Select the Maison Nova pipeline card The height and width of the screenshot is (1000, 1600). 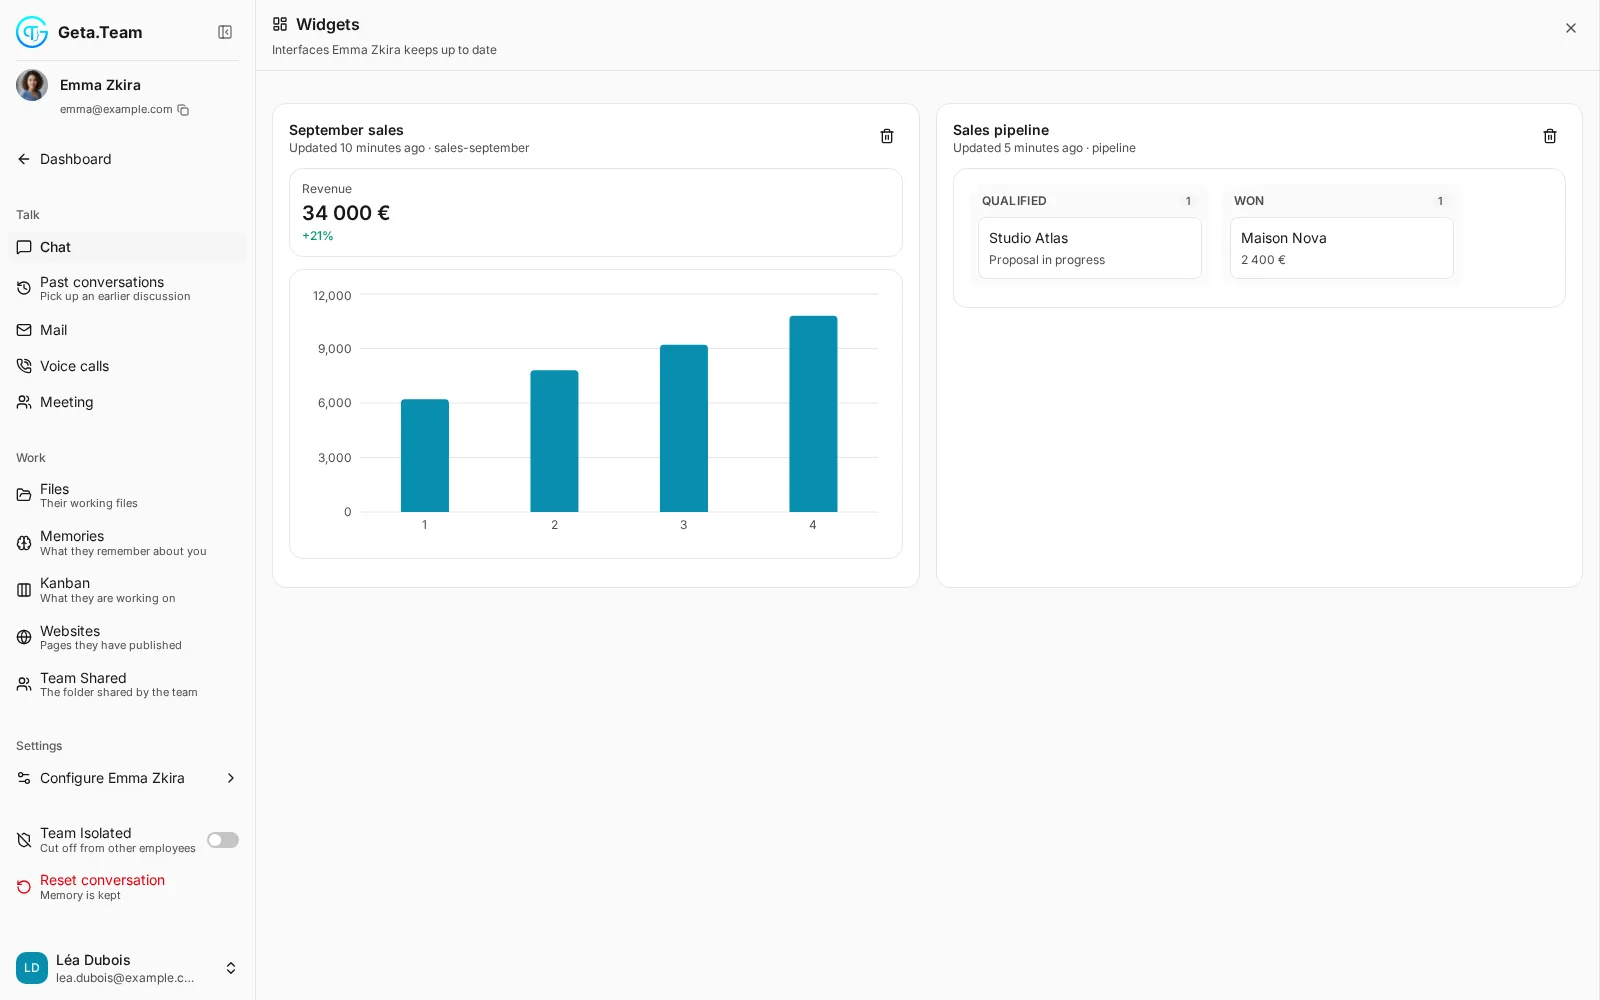(x=1342, y=248)
